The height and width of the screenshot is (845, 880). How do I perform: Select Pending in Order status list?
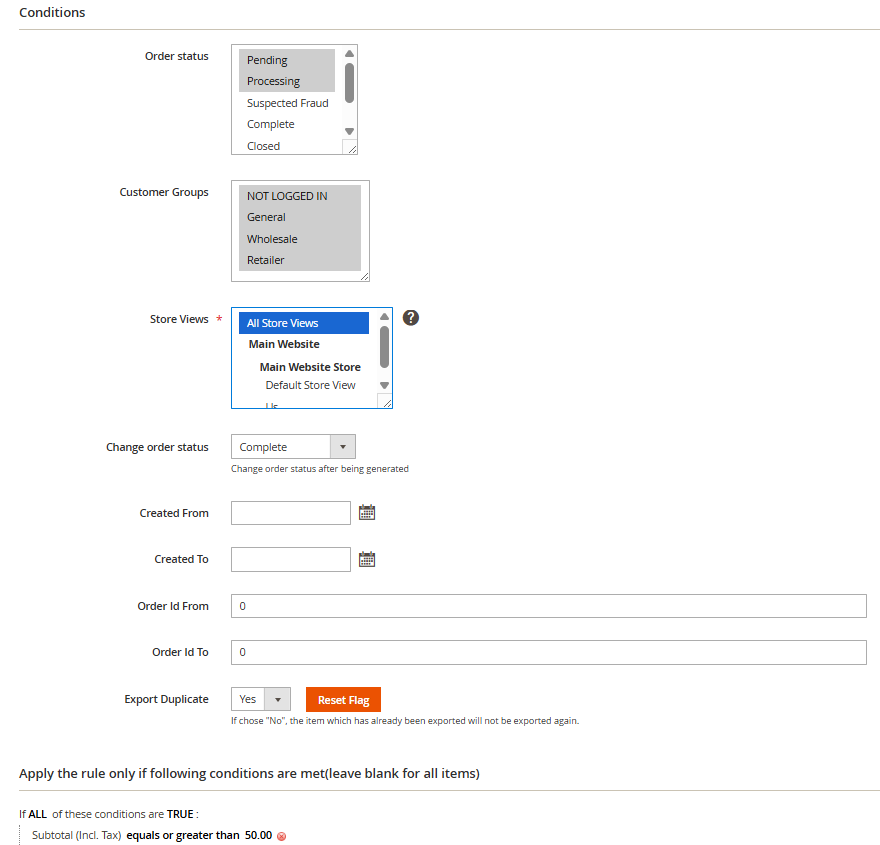pyautogui.click(x=267, y=60)
